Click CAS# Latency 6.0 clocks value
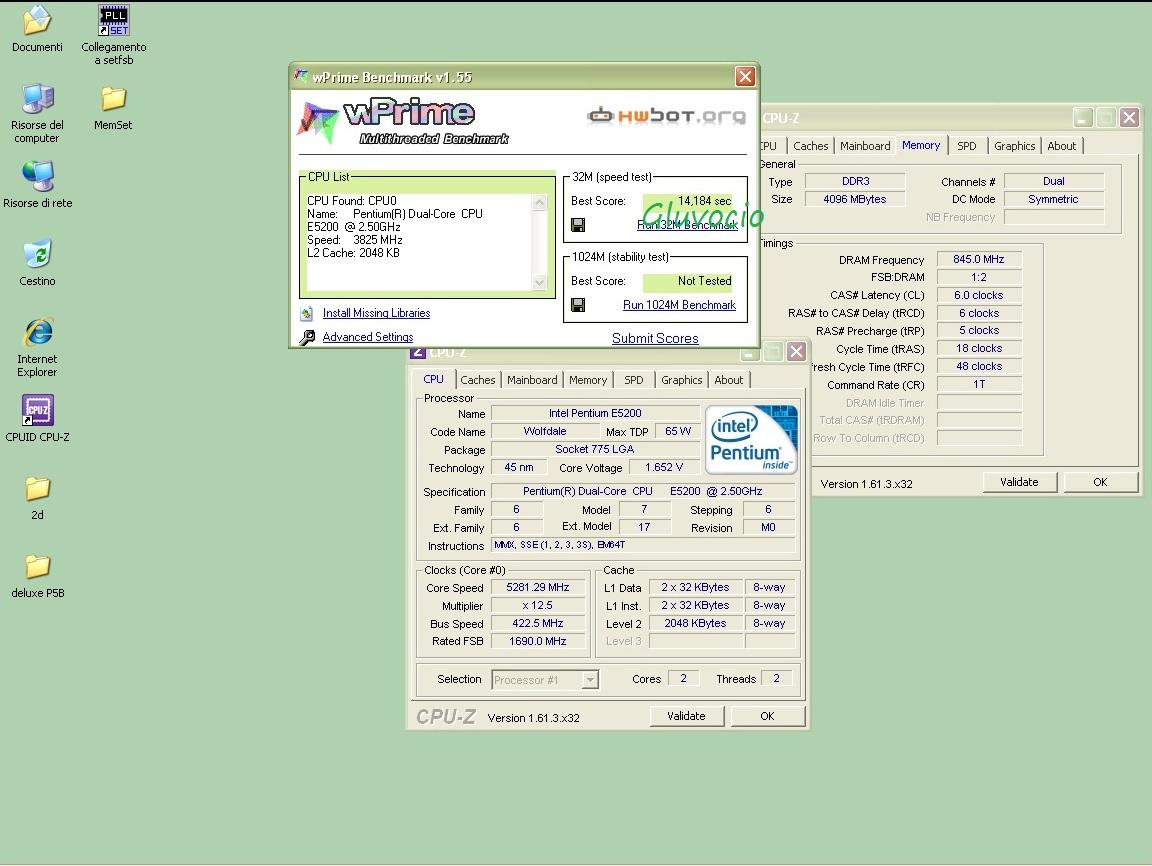The height and width of the screenshot is (866, 1152). (979, 295)
